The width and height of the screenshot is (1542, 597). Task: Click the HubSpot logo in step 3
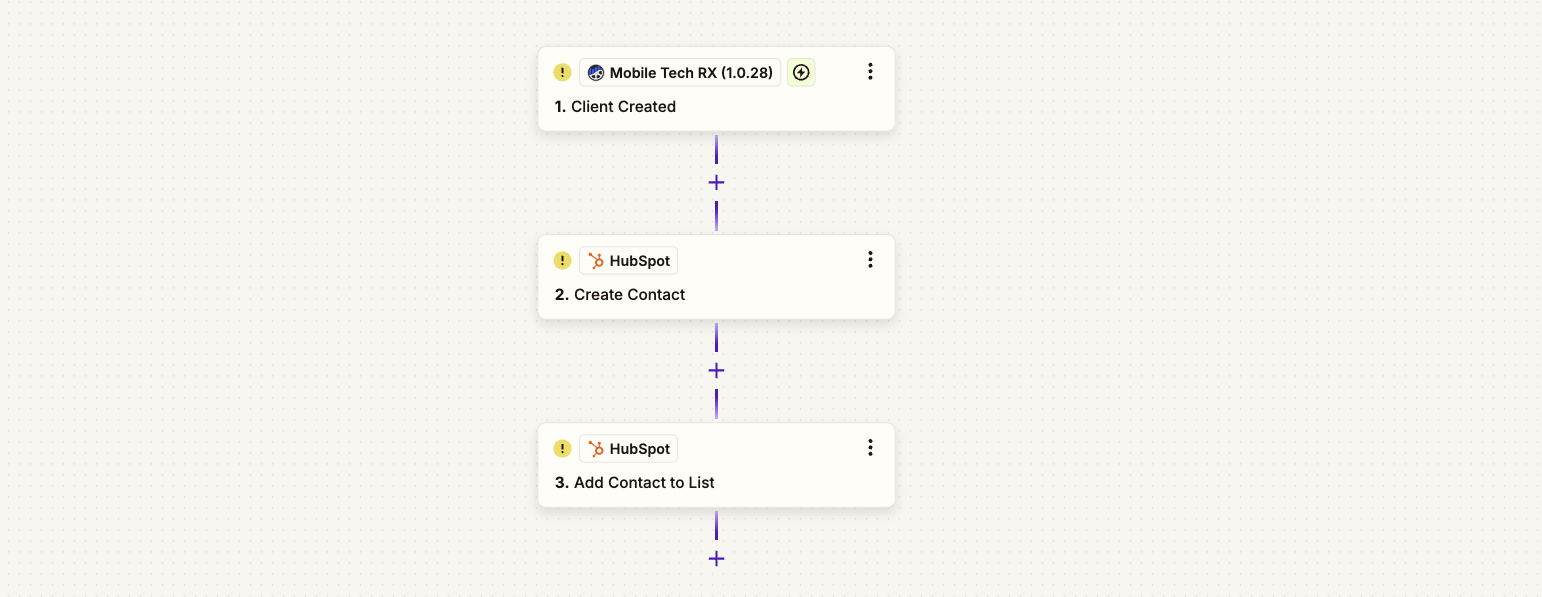pos(596,448)
